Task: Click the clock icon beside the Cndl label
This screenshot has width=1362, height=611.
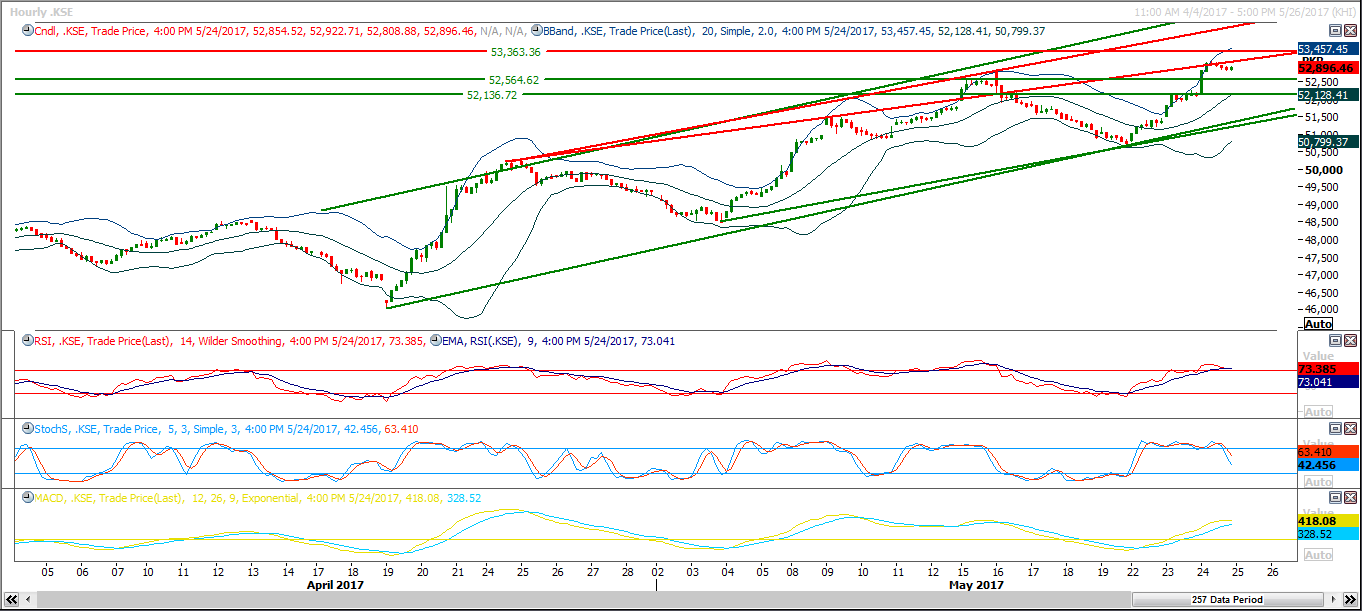Action: pyautogui.click(x=26, y=31)
